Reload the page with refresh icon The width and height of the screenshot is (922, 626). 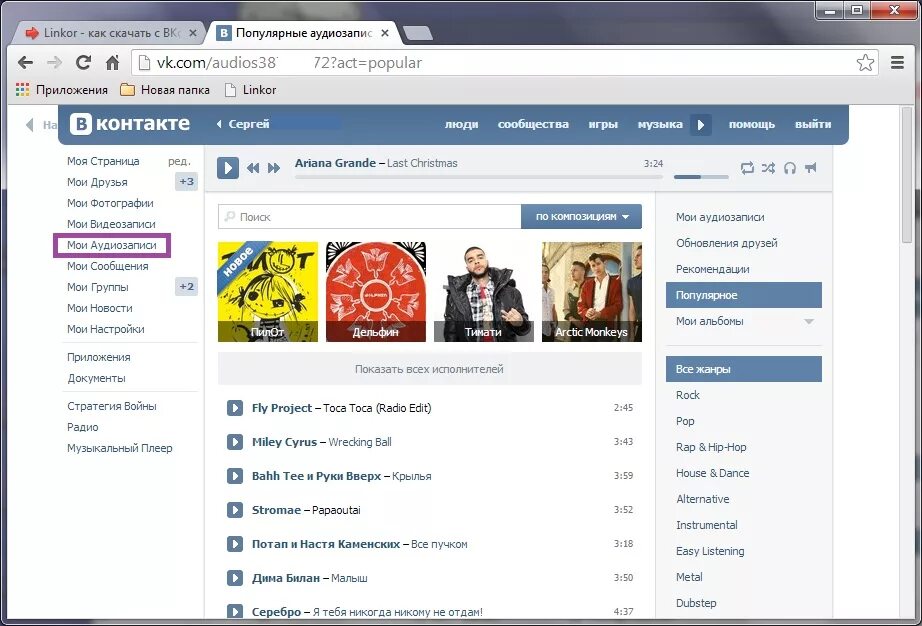[x=83, y=62]
